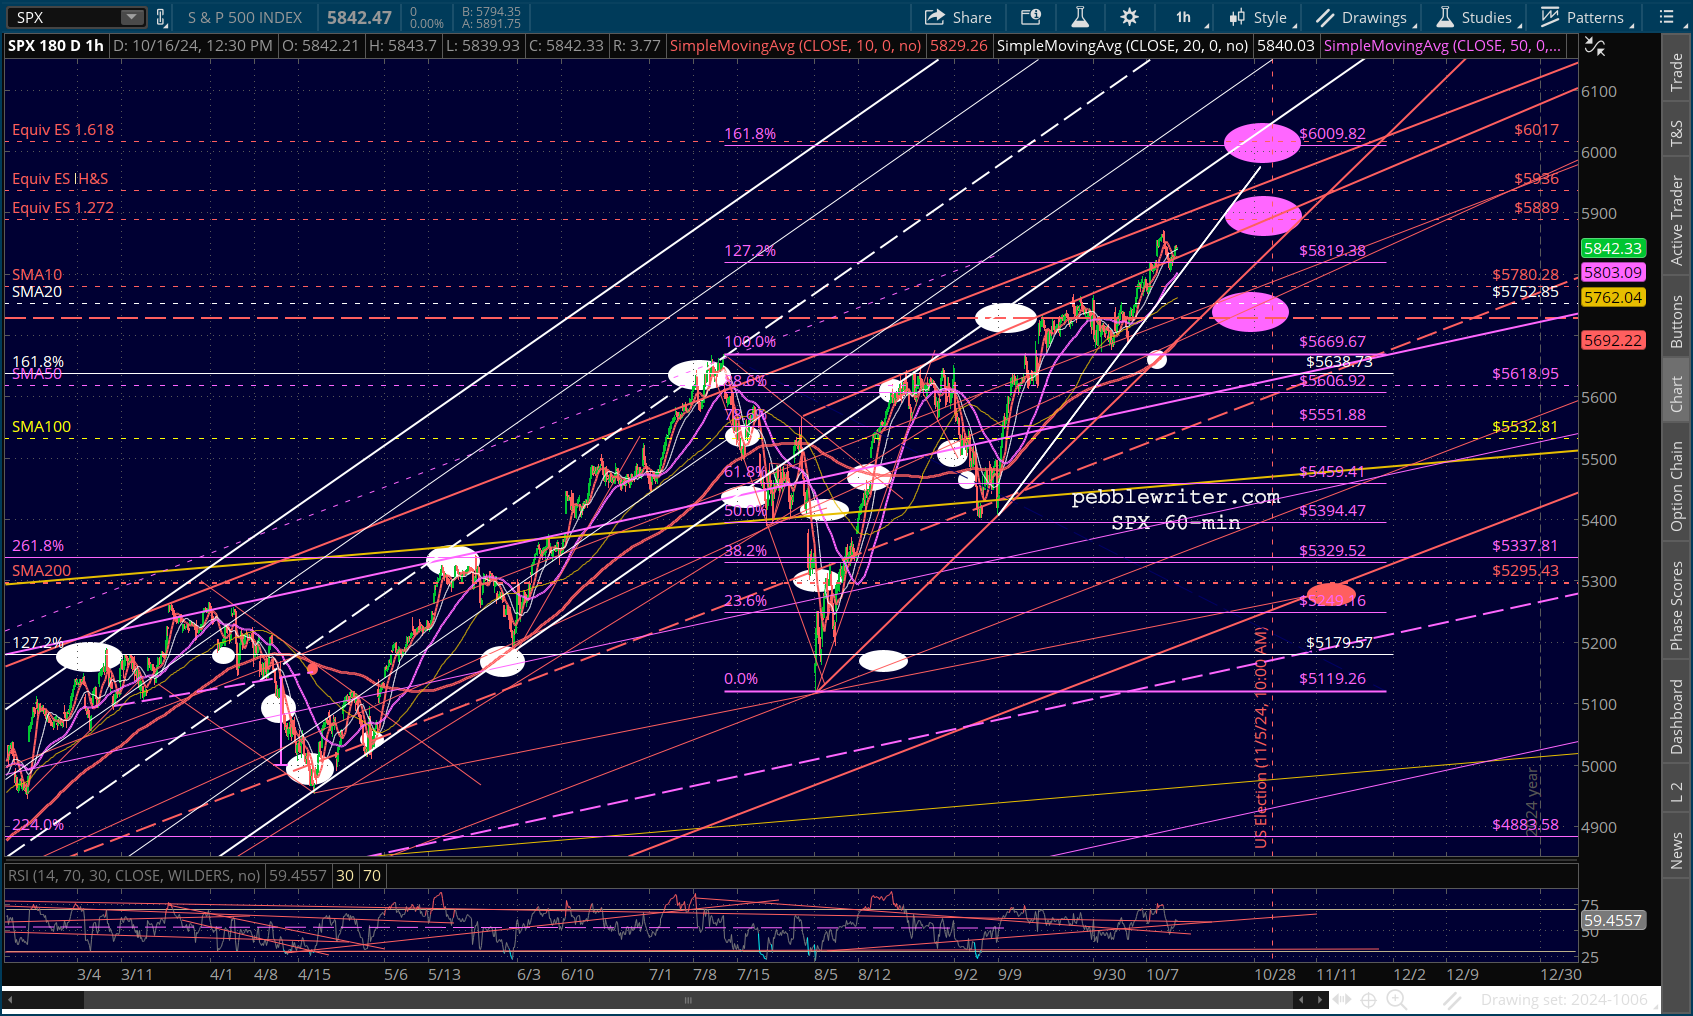Open chart settings gear

tap(1129, 17)
